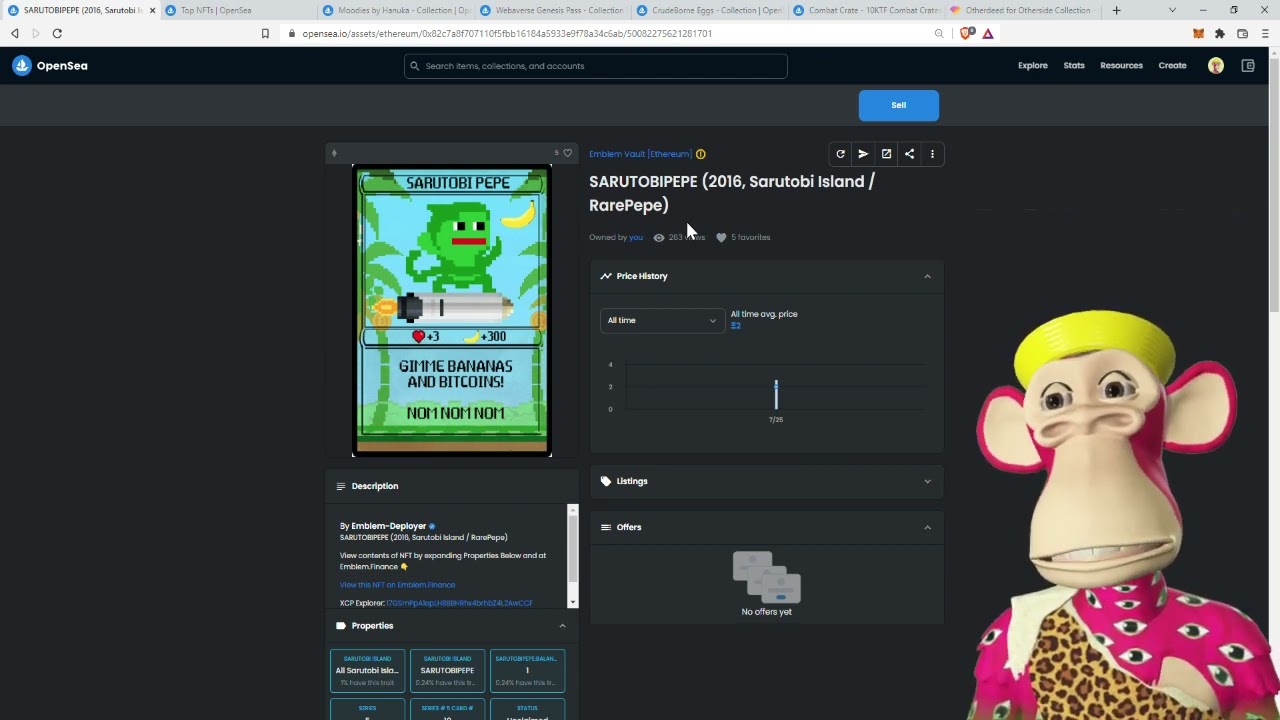
Task: Switch to the Moodies by Hanuka tab
Action: click(397, 10)
